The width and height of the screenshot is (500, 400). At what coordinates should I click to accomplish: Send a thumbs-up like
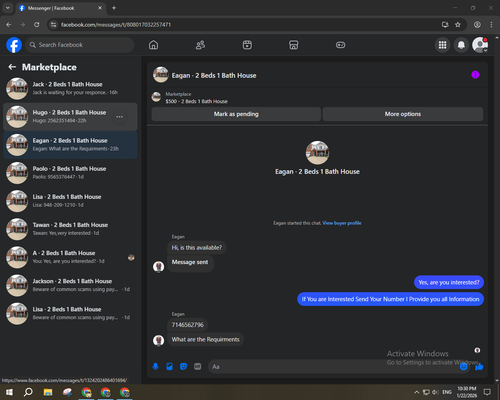(x=479, y=367)
